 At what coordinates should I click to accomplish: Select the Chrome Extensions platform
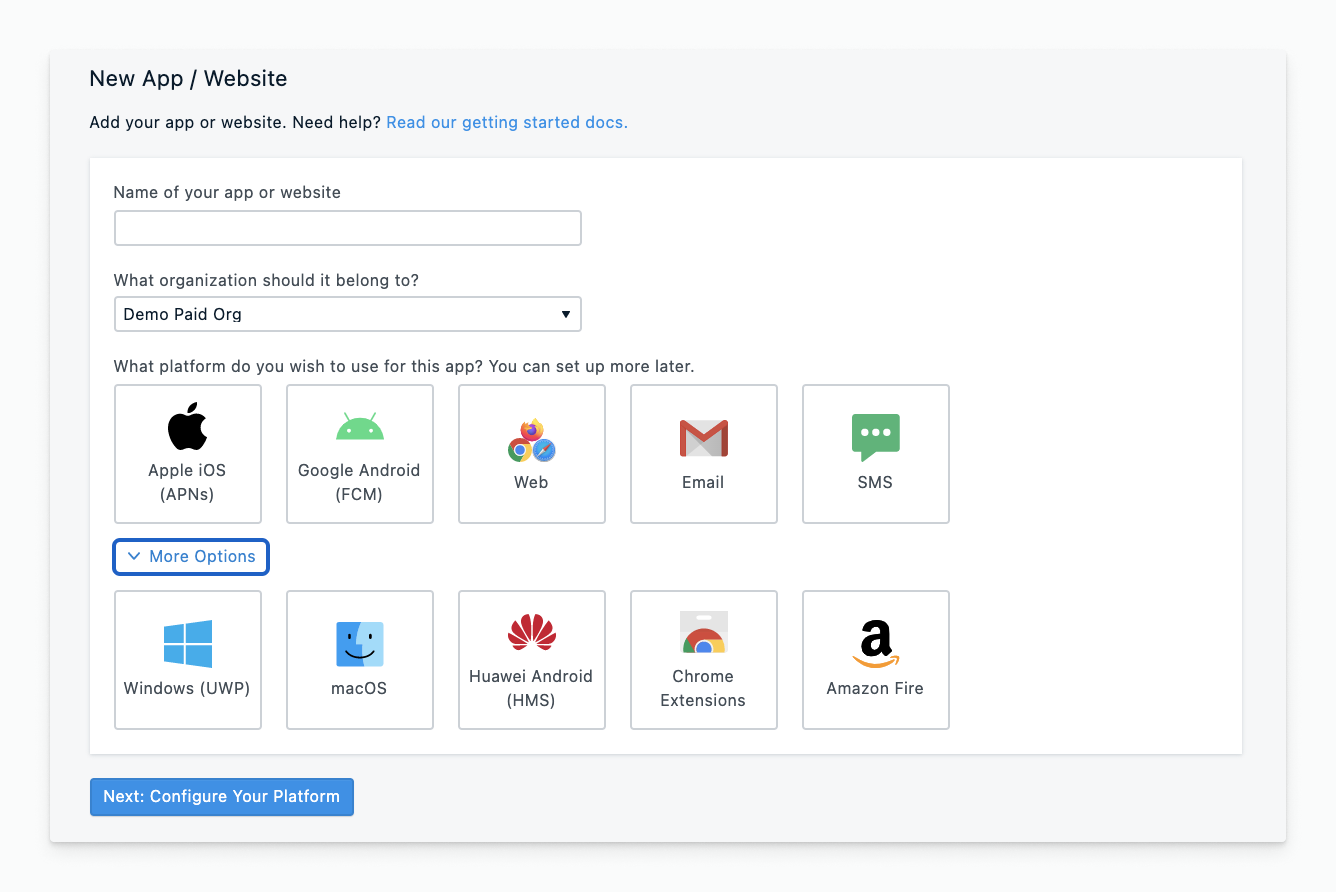tap(704, 660)
